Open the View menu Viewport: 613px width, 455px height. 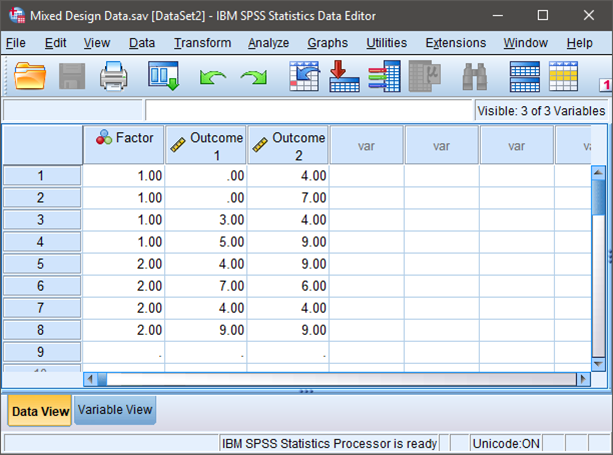97,43
